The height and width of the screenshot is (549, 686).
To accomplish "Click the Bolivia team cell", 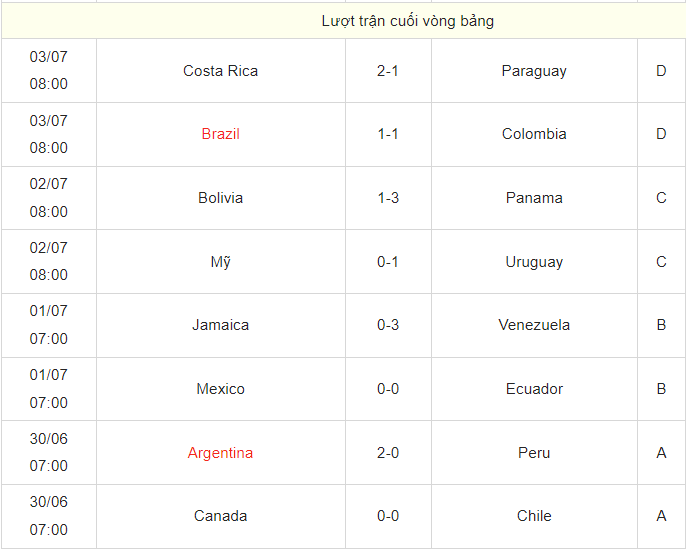I will tap(220, 198).
